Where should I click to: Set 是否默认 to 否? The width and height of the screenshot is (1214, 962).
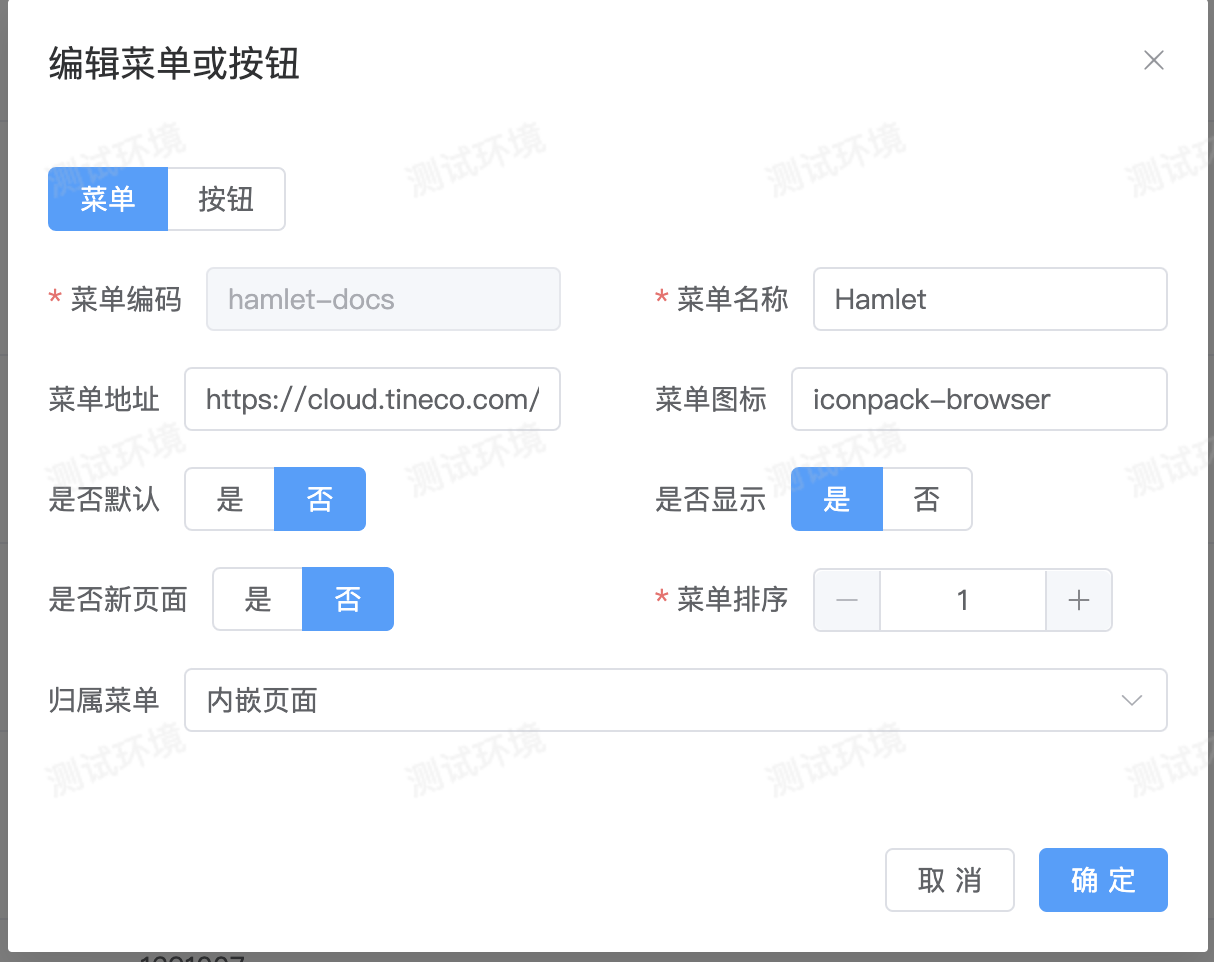(x=320, y=499)
